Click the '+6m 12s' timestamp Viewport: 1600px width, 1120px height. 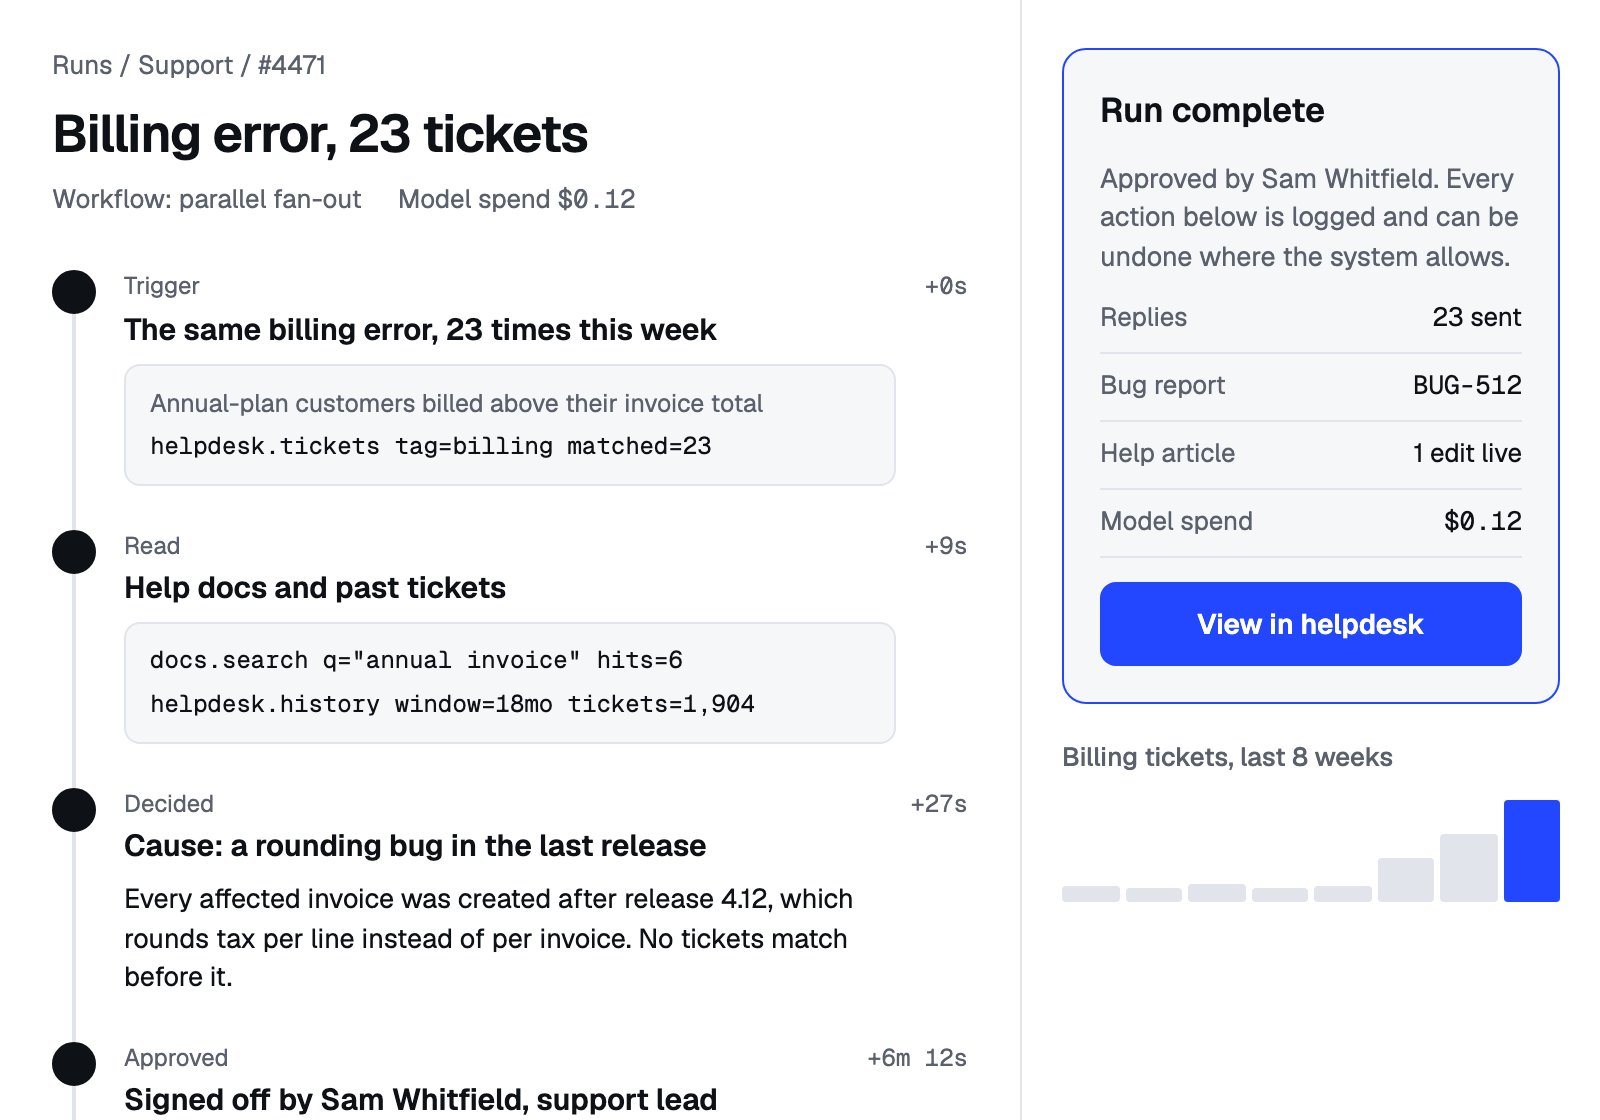(917, 1058)
